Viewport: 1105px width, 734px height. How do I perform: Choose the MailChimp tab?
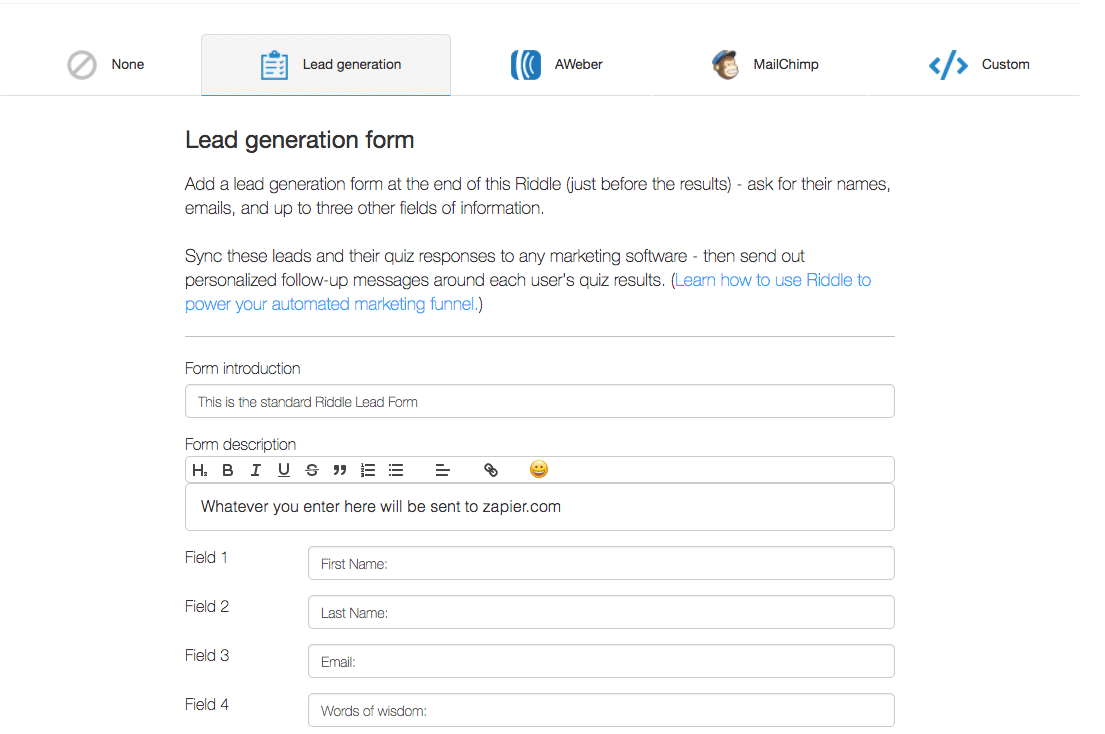[x=765, y=65]
